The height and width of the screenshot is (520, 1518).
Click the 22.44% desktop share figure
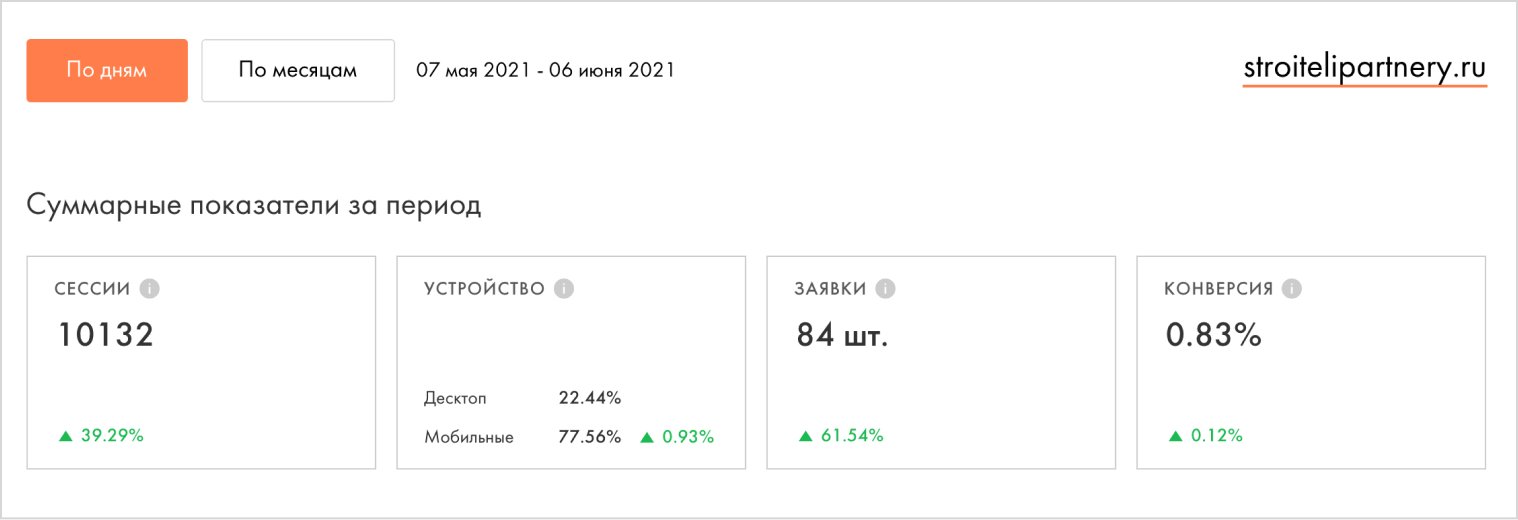point(589,398)
